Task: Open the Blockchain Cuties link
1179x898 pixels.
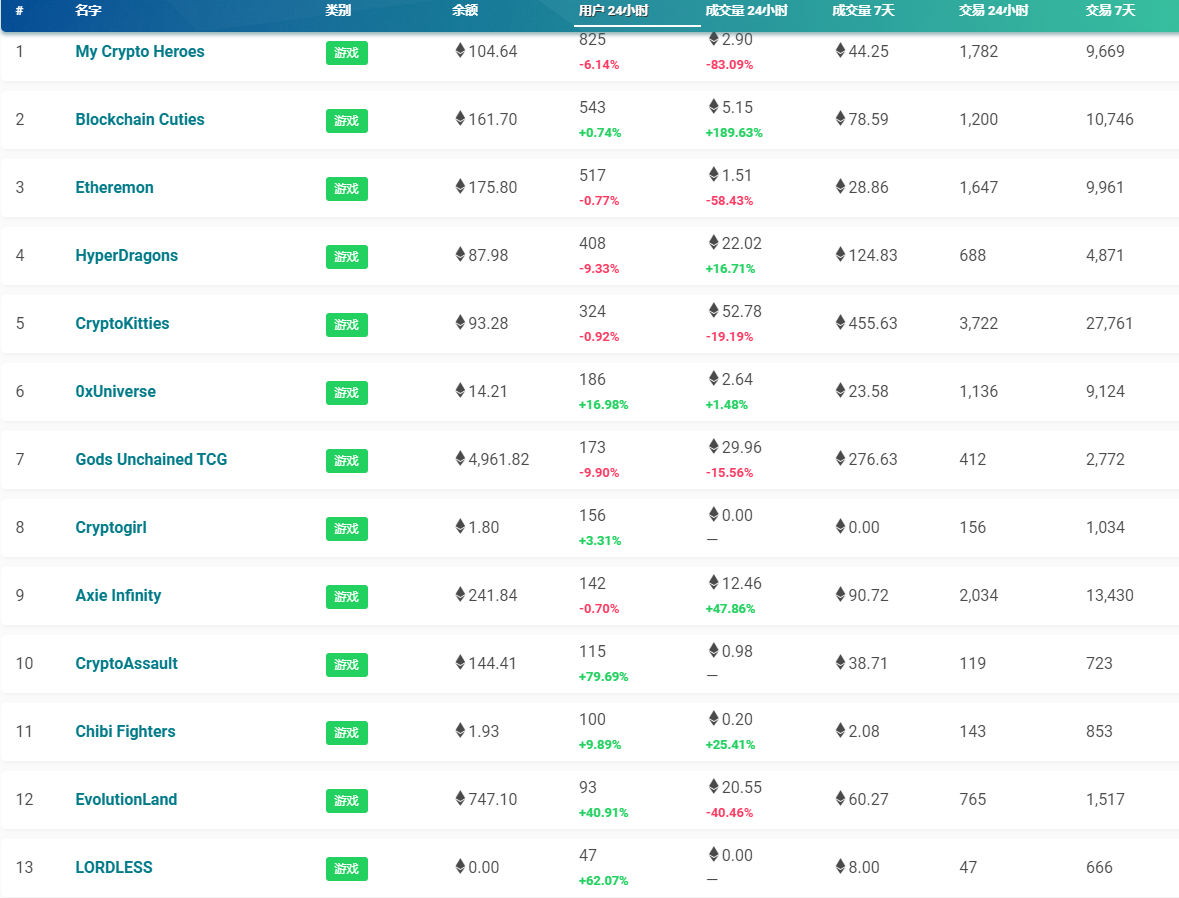Action: click(x=140, y=120)
